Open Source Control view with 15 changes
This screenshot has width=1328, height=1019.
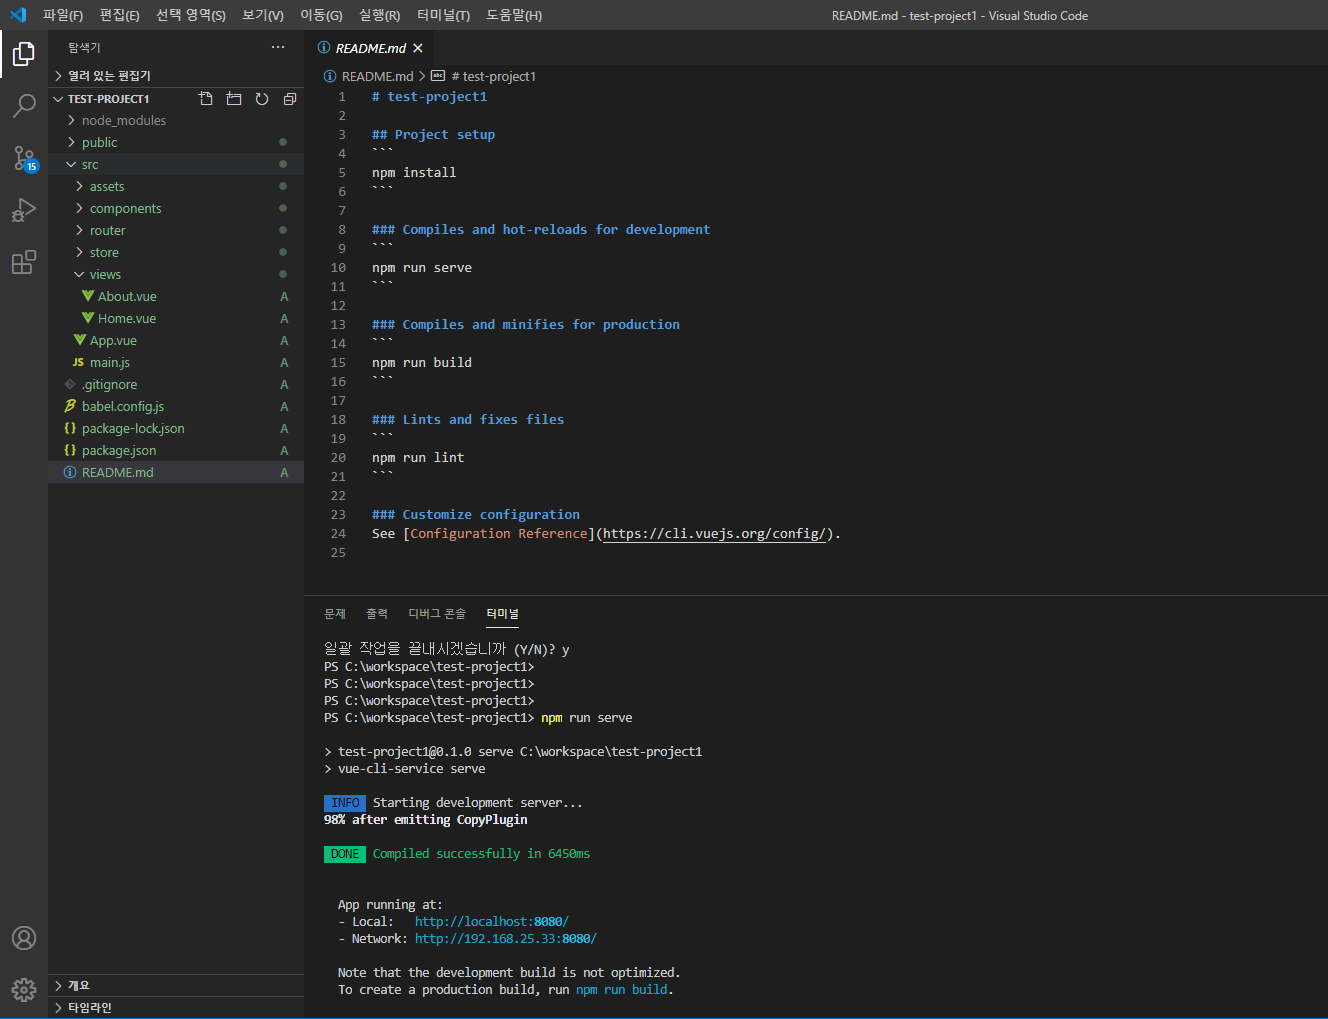(x=24, y=158)
